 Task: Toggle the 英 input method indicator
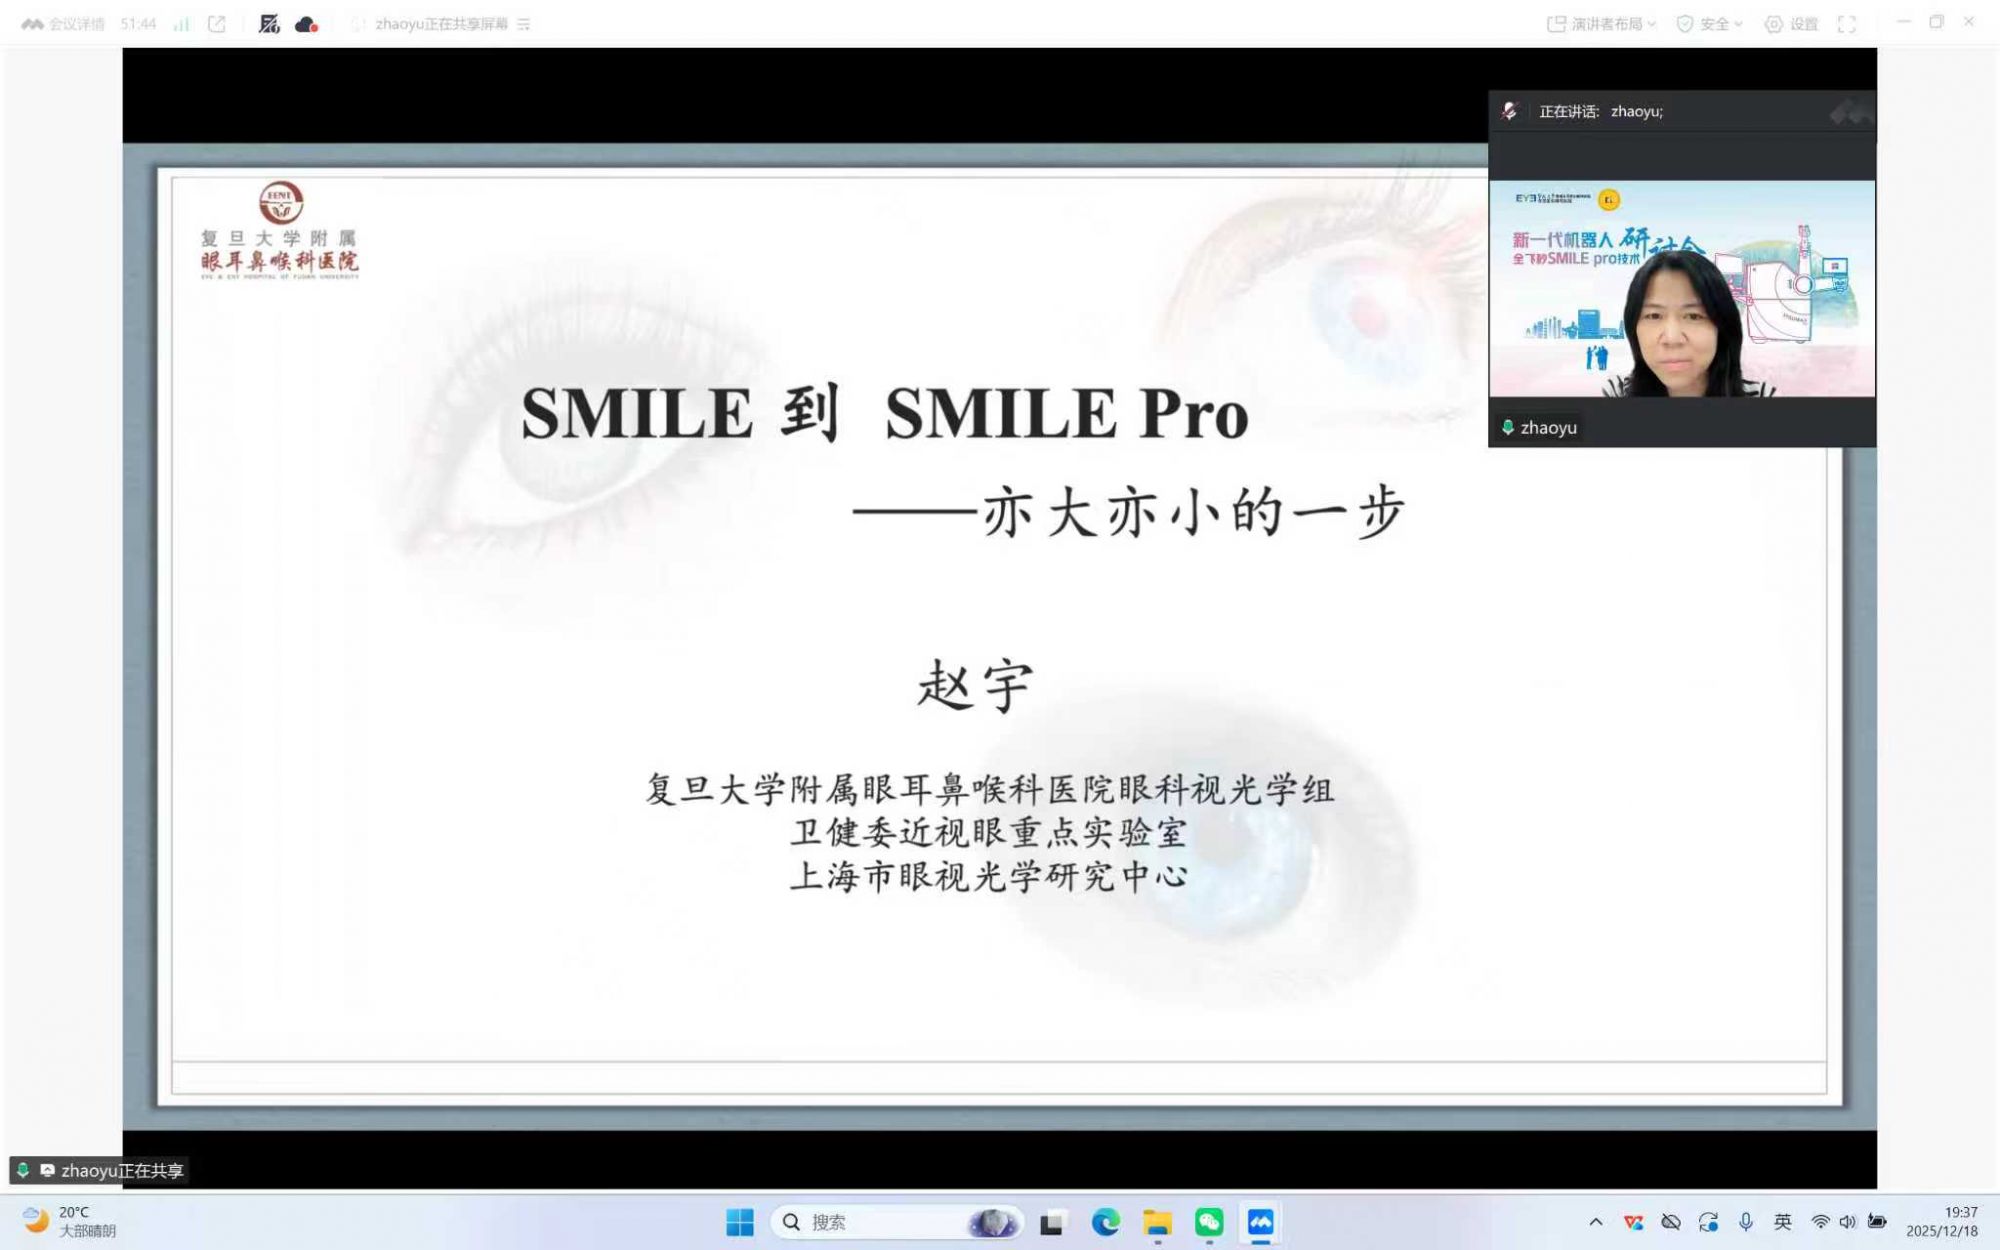tap(1782, 1222)
